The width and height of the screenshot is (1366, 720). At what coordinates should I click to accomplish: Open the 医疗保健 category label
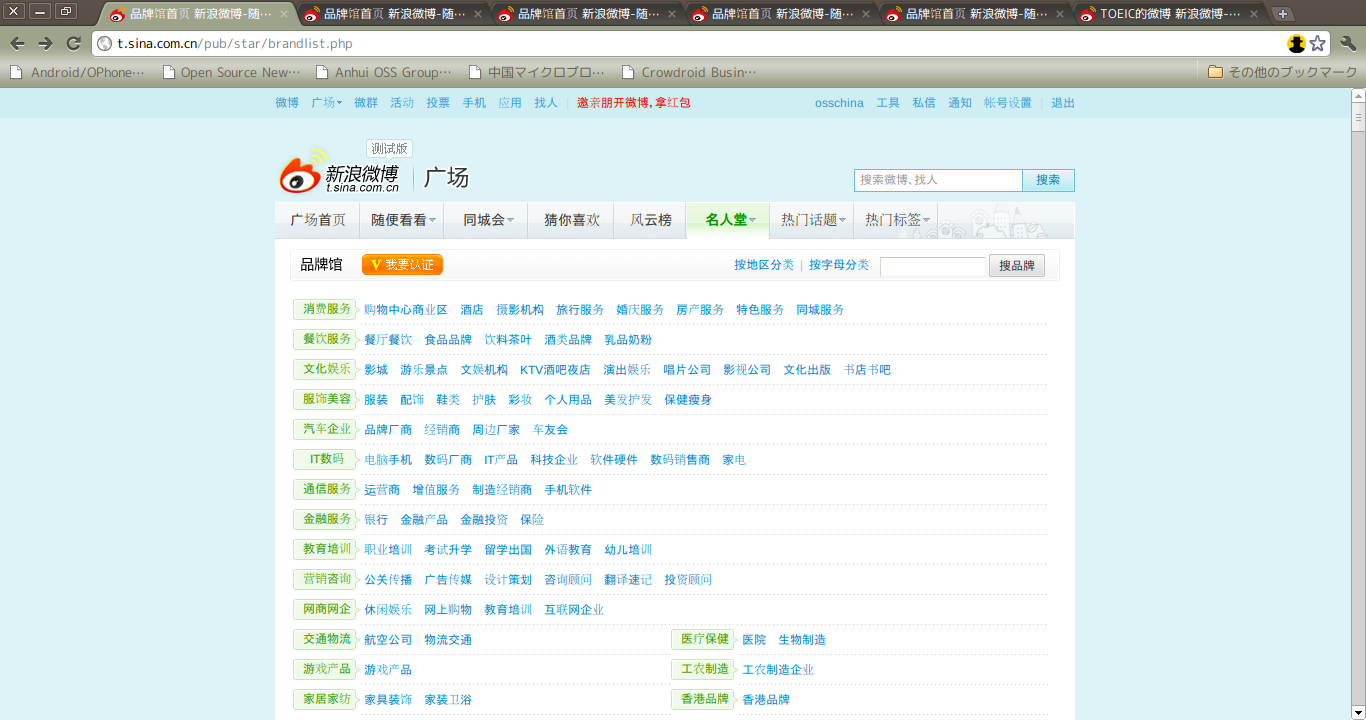coord(703,639)
